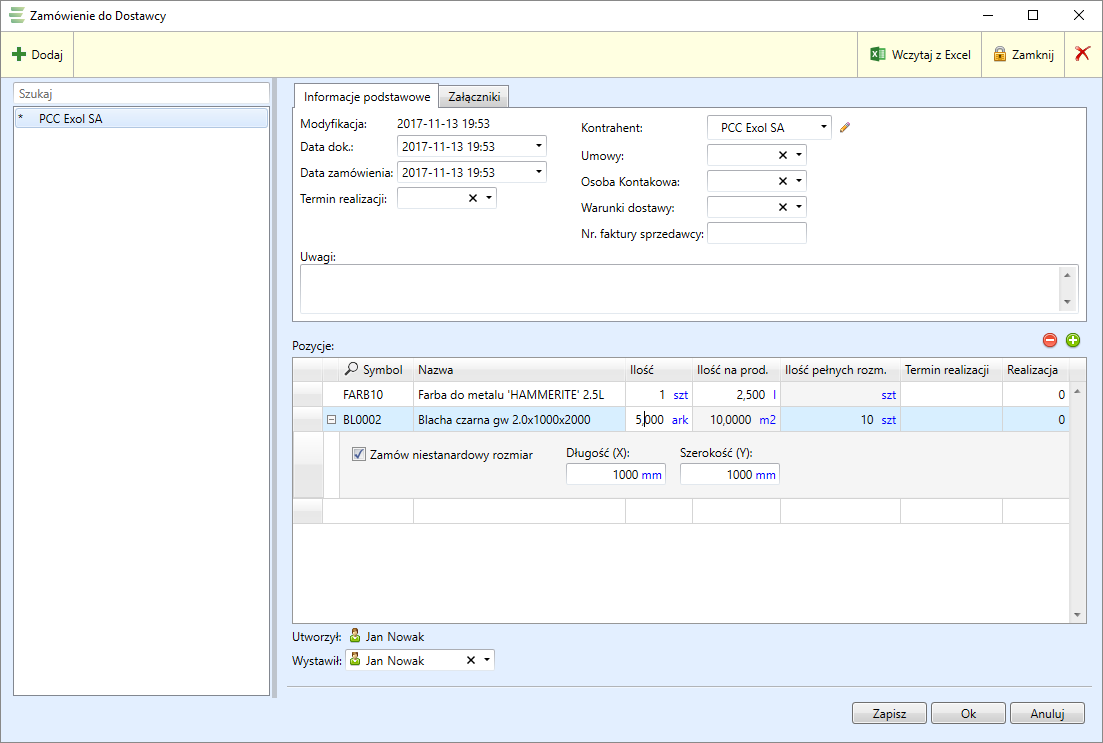Viewport: 1103px width, 743px height.
Task: Toggle Zamów niestandardowy rozmiar checkbox
Action: coord(359,454)
